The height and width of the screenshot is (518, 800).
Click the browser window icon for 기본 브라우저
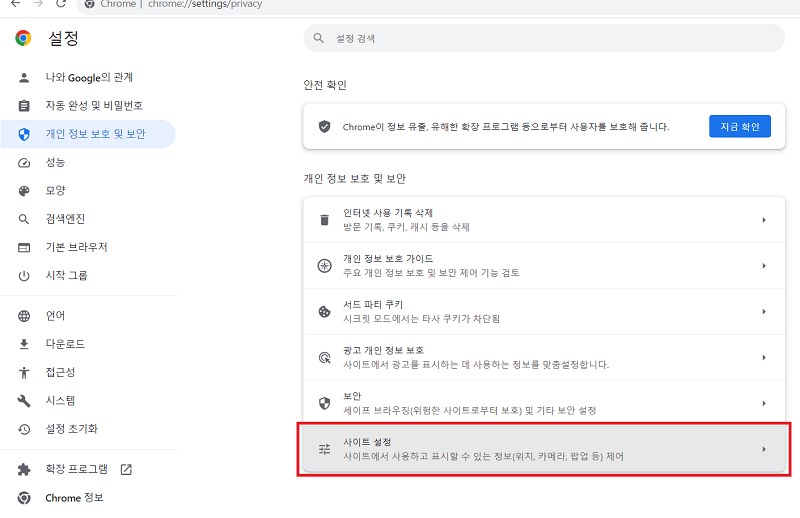pos(24,248)
